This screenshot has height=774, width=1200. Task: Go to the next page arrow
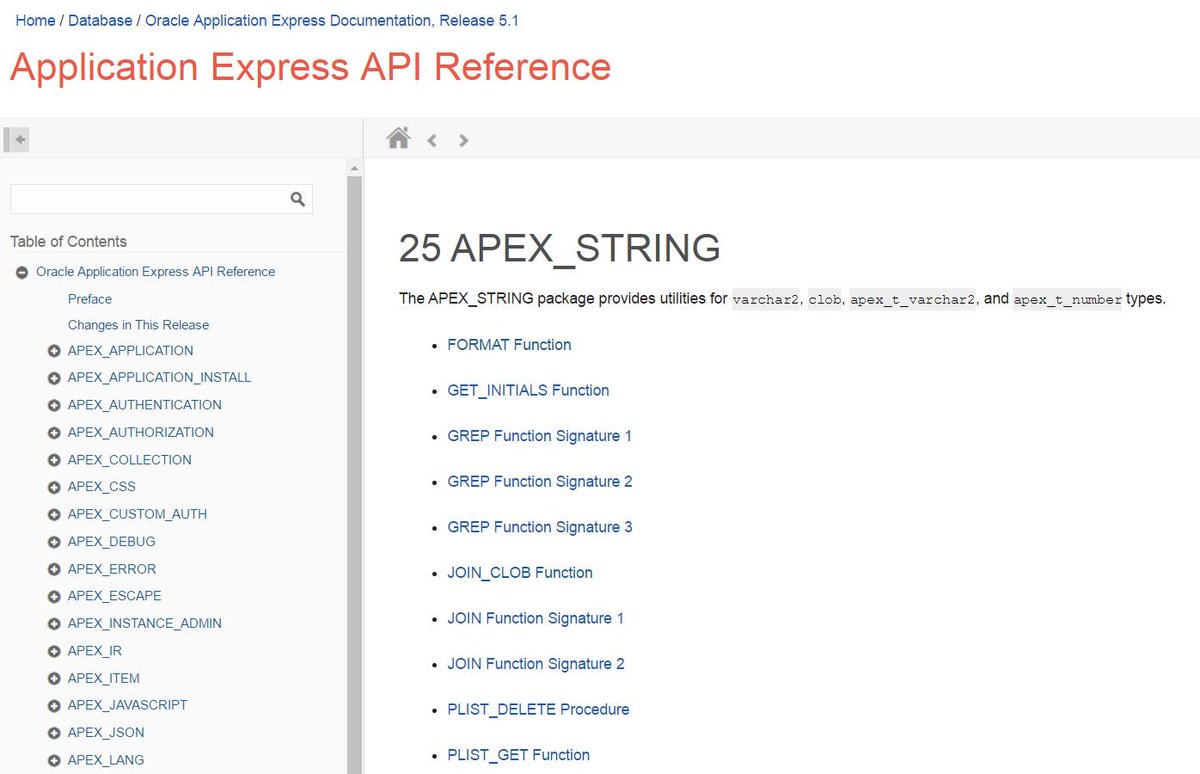coord(463,140)
